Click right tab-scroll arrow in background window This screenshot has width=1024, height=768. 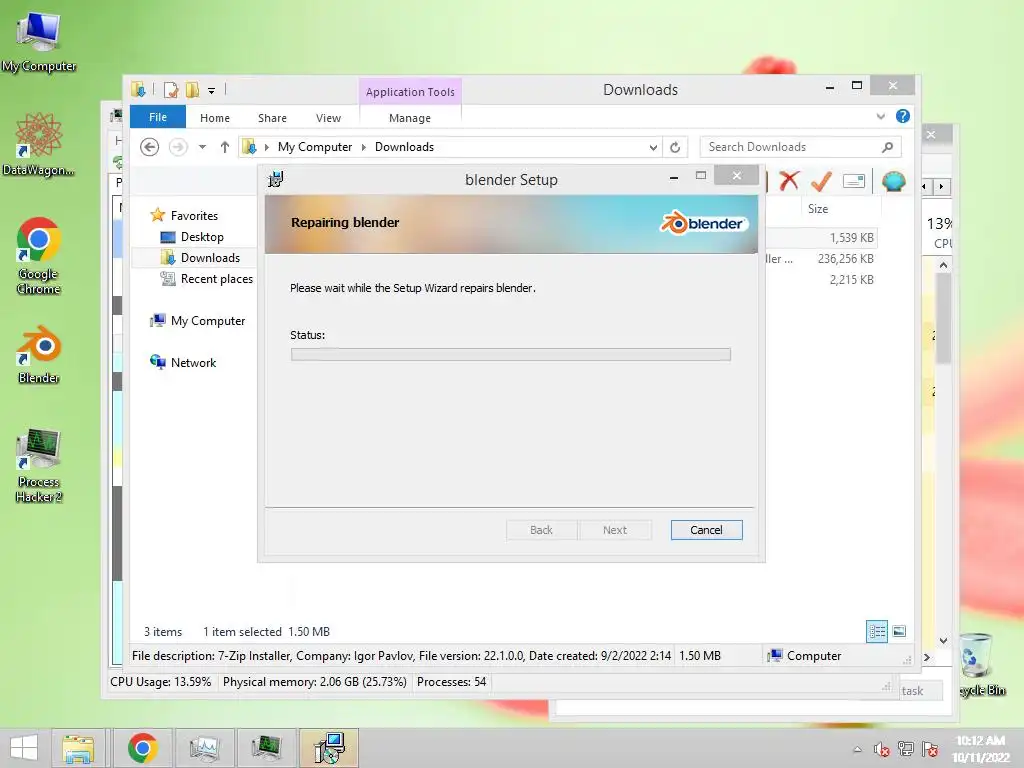(941, 187)
